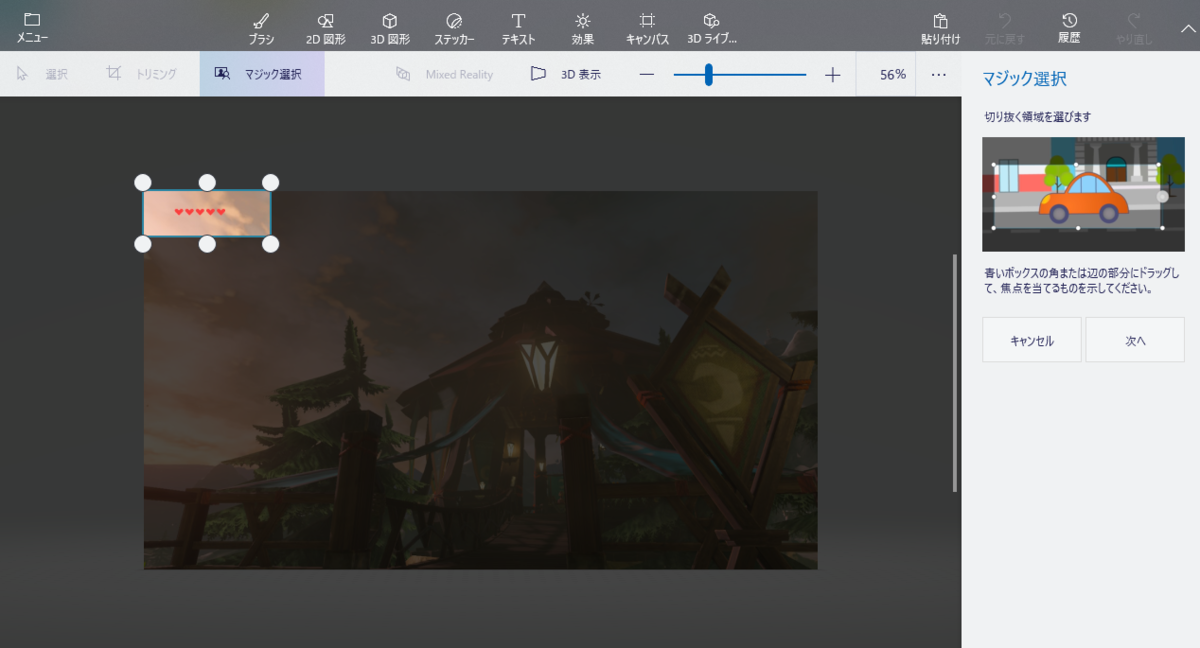Screen dimensions: 1200x648
Task: Click the やり直し redo button
Action: (1134, 27)
